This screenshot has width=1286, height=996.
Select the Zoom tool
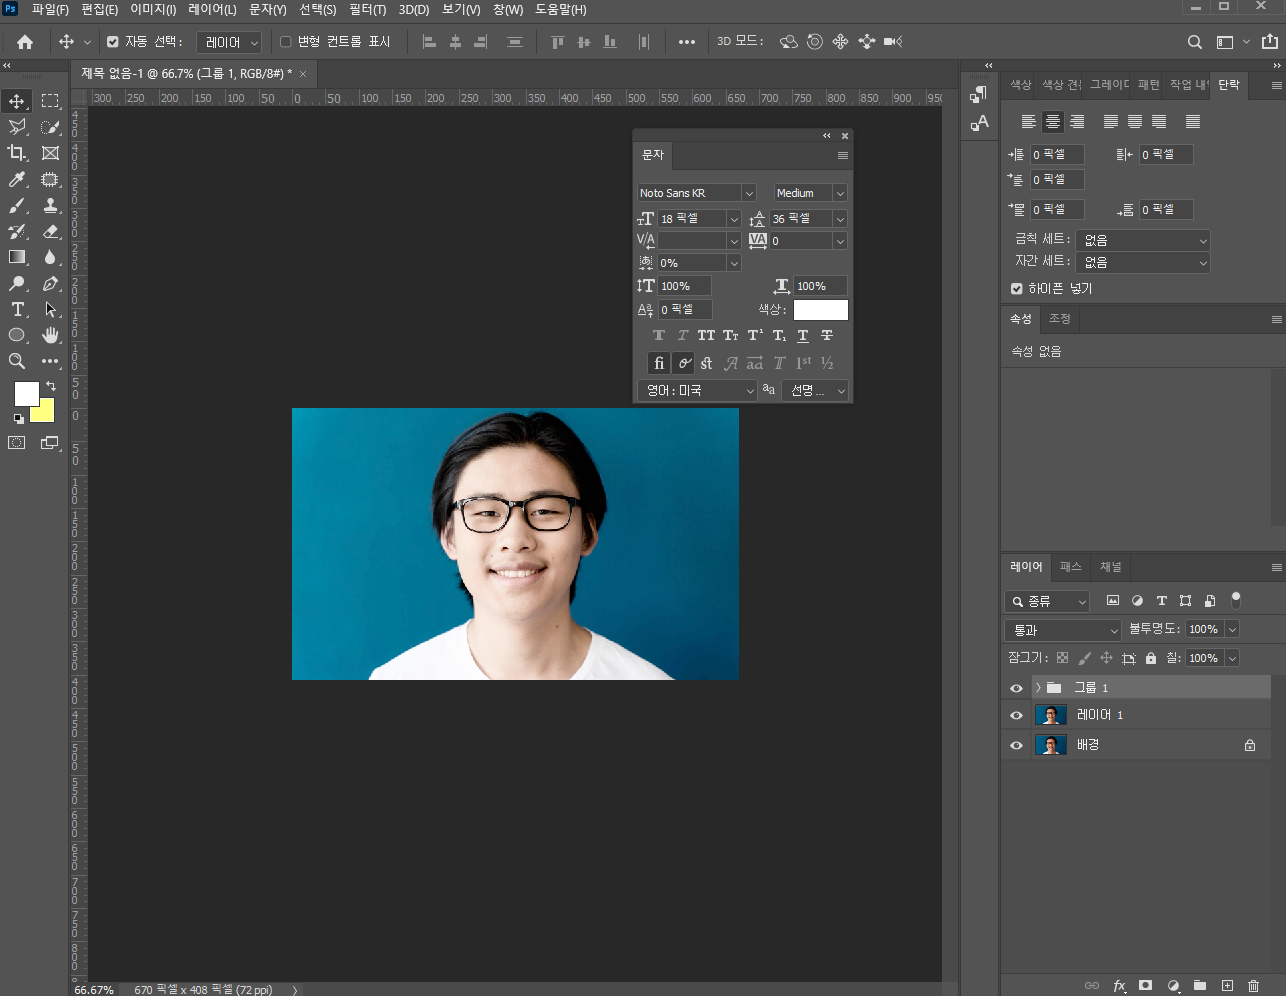pyautogui.click(x=17, y=361)
